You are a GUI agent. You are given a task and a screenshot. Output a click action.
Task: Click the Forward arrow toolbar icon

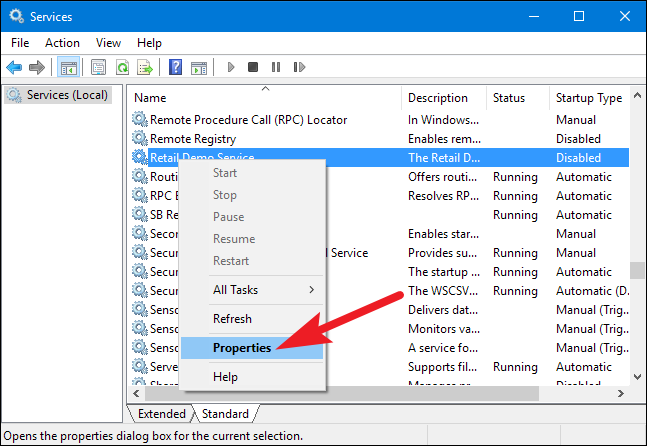tap(37, 67)
